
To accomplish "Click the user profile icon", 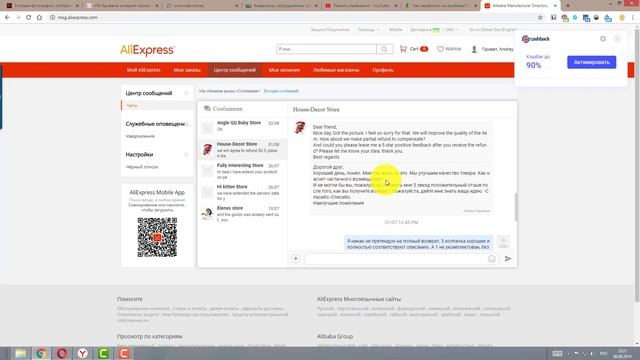I will click(474, 49).
